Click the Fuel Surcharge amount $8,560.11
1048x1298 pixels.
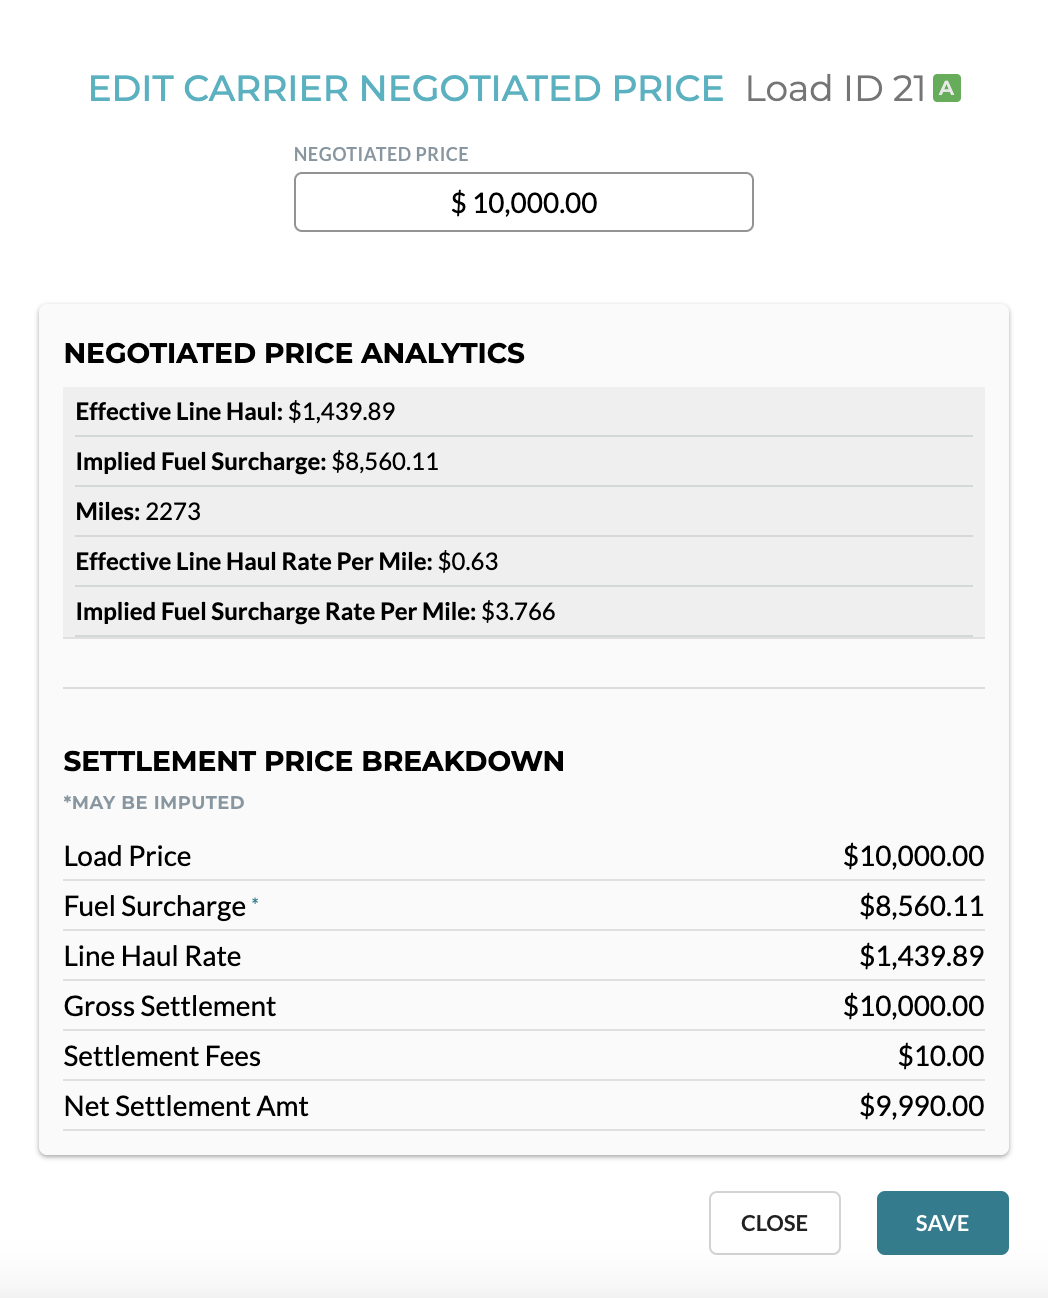[x=921, y=906]
